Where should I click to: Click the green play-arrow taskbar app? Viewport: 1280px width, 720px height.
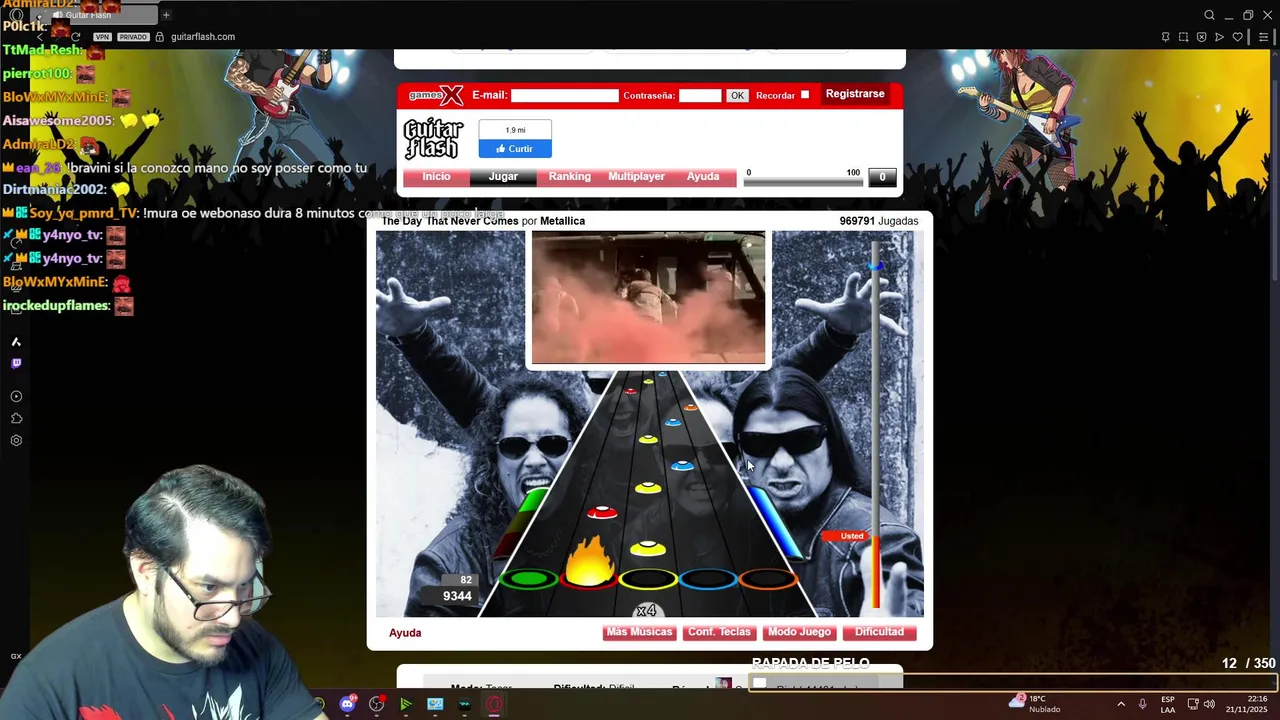point(406,704)
